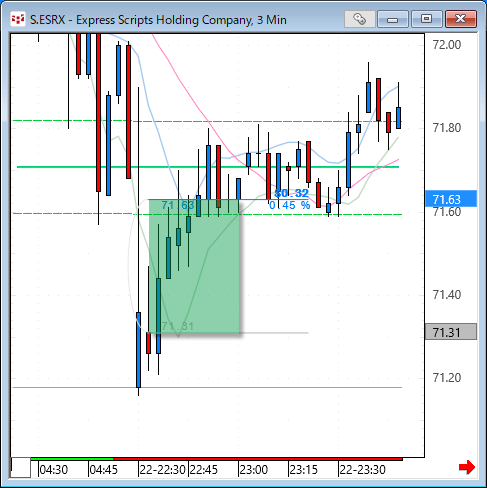This screenshot has height=488, width=487.
Task: Click the 23:15 time axis label
Action: tap(304, 470)
